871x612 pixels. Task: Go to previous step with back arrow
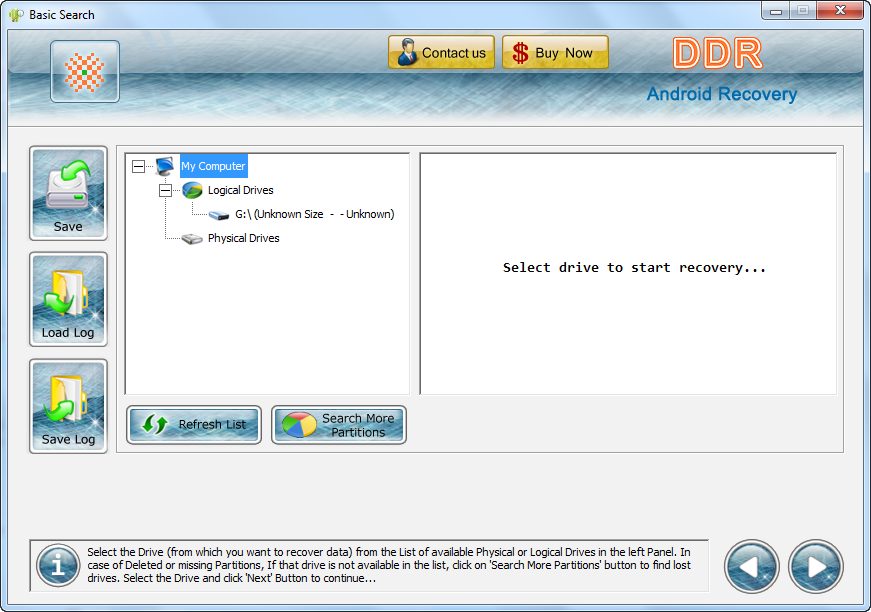point(752,567)
